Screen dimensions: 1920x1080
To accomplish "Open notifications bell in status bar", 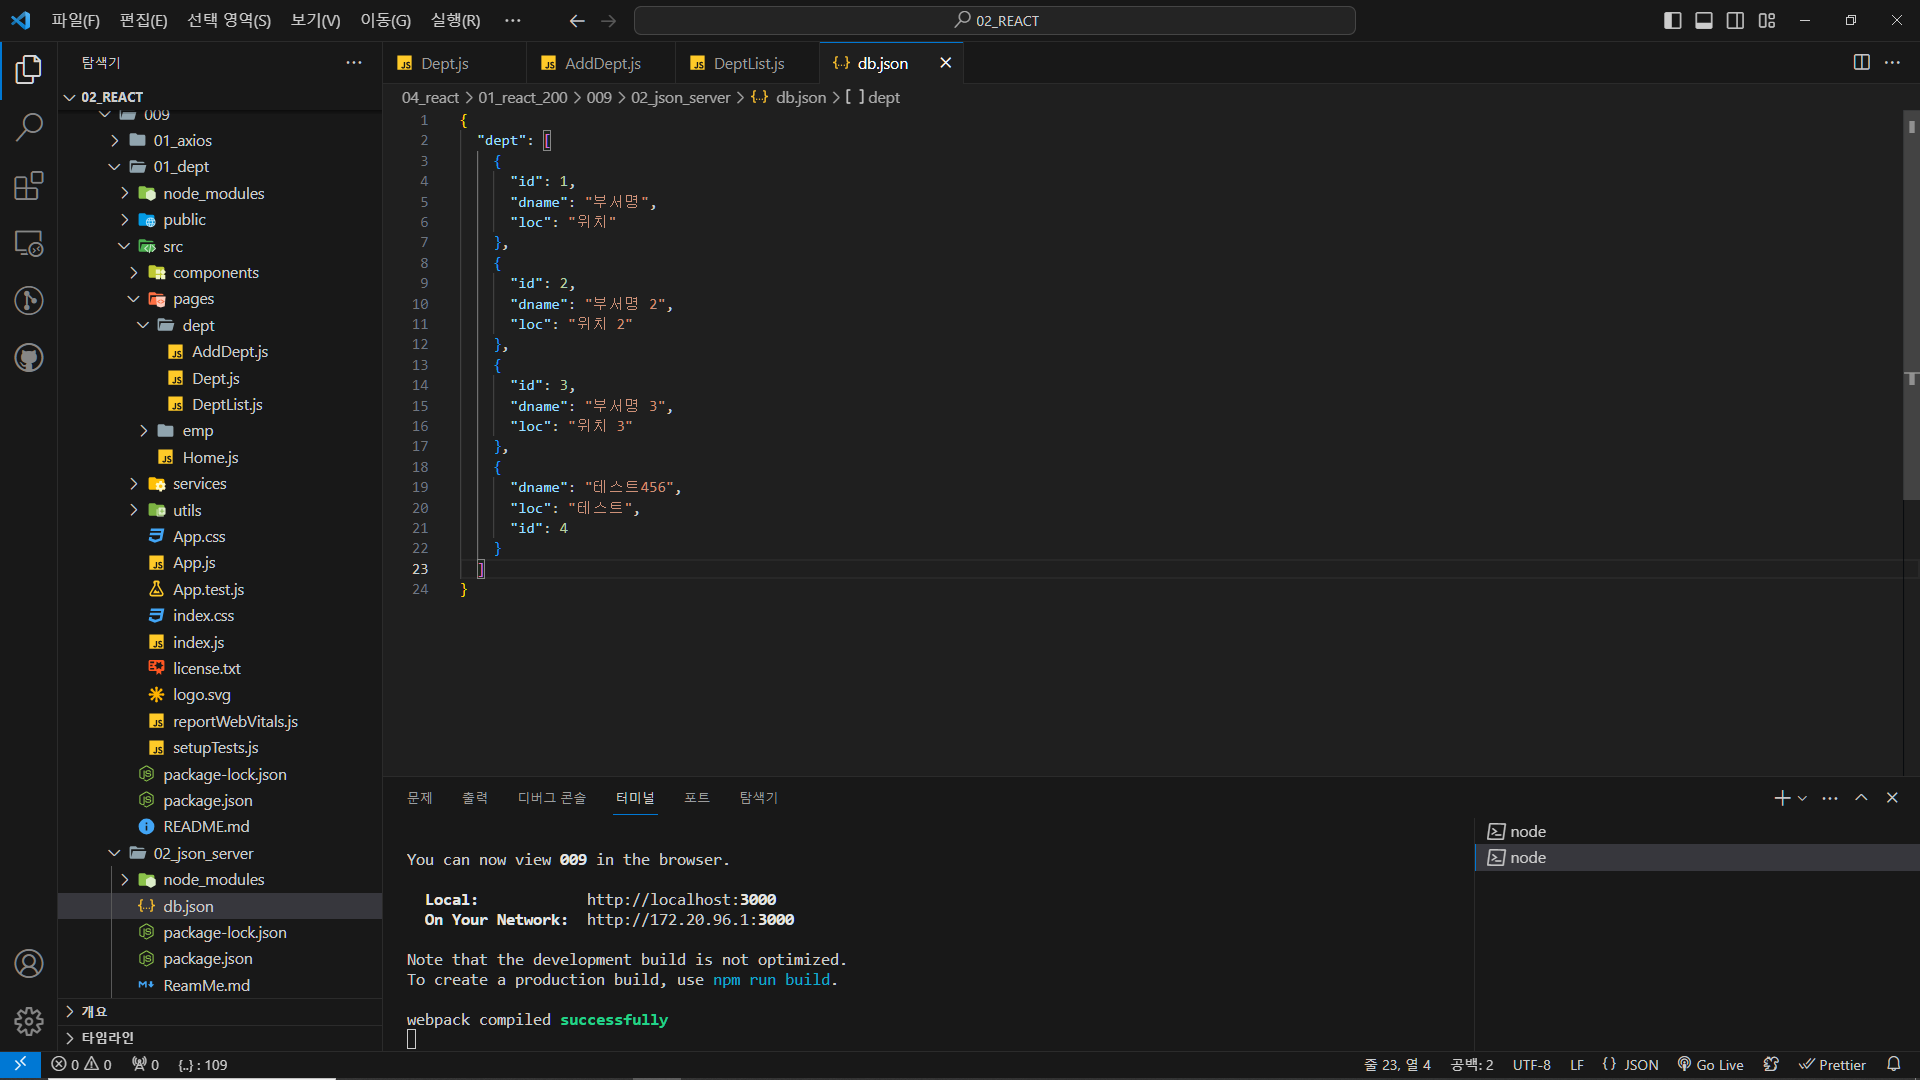I will [1893, 1064].
